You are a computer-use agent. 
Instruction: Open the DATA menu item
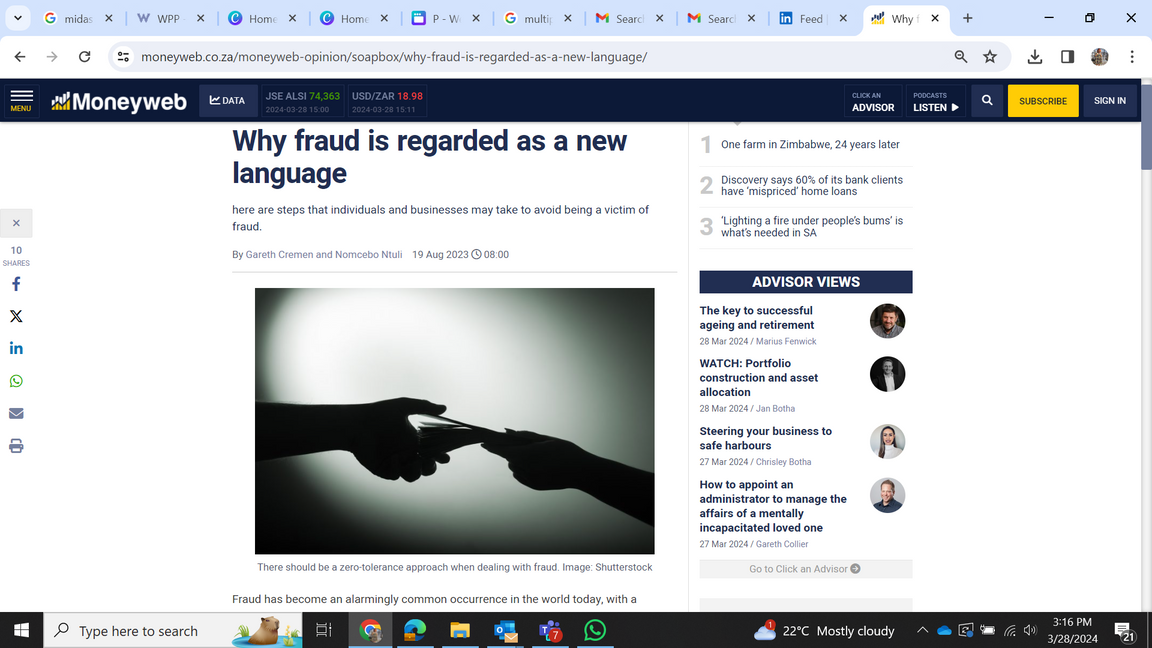tap(228, 101)
